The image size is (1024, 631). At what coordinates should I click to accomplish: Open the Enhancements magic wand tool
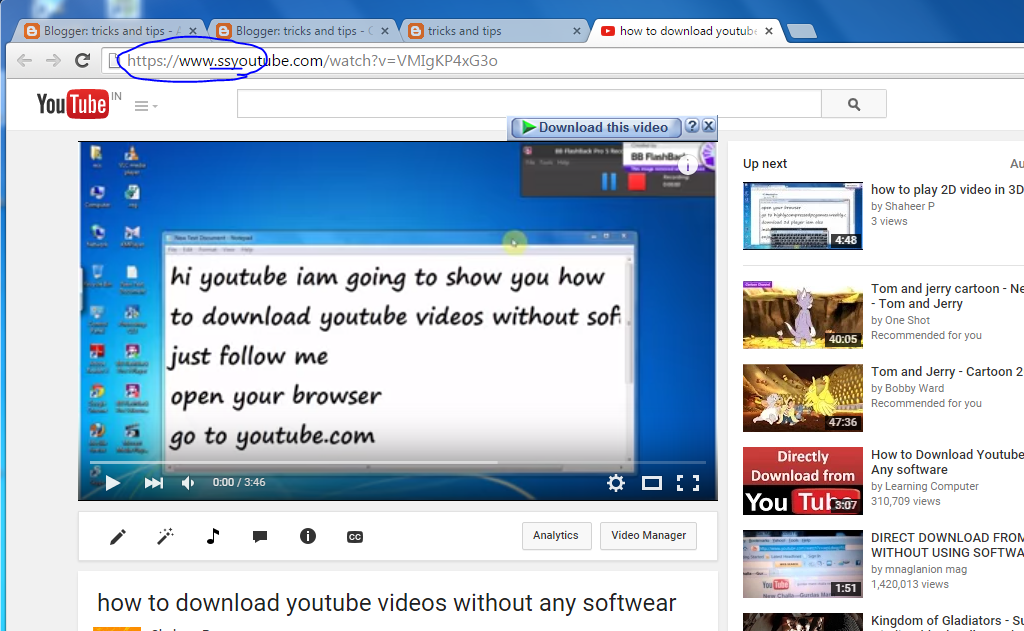coord(165,536)
